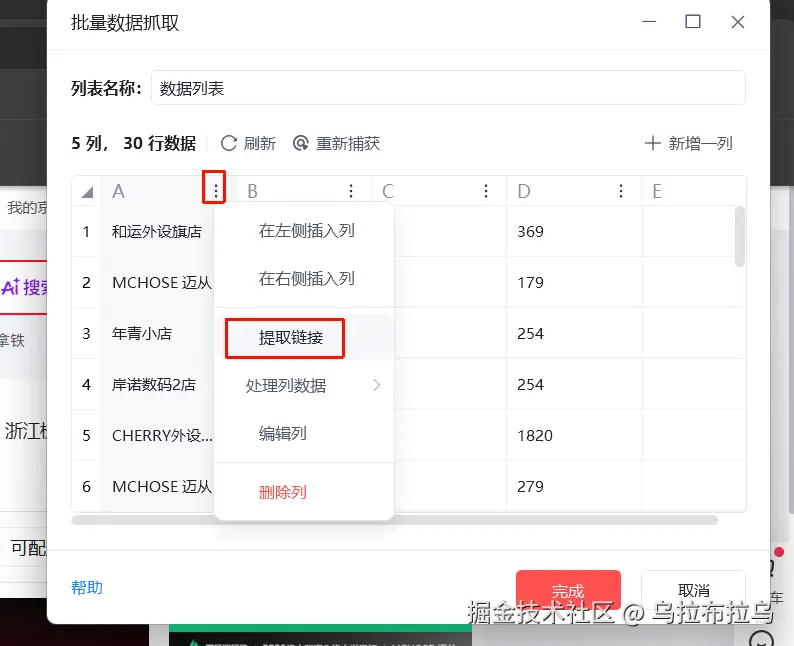Select row number 6

[x=87, y=487]
